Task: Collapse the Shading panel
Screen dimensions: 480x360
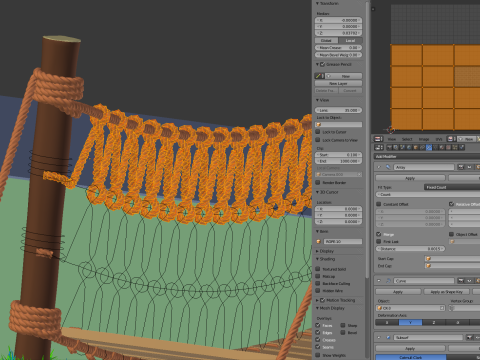Action: pyautogui.click(x=317, y=259)
